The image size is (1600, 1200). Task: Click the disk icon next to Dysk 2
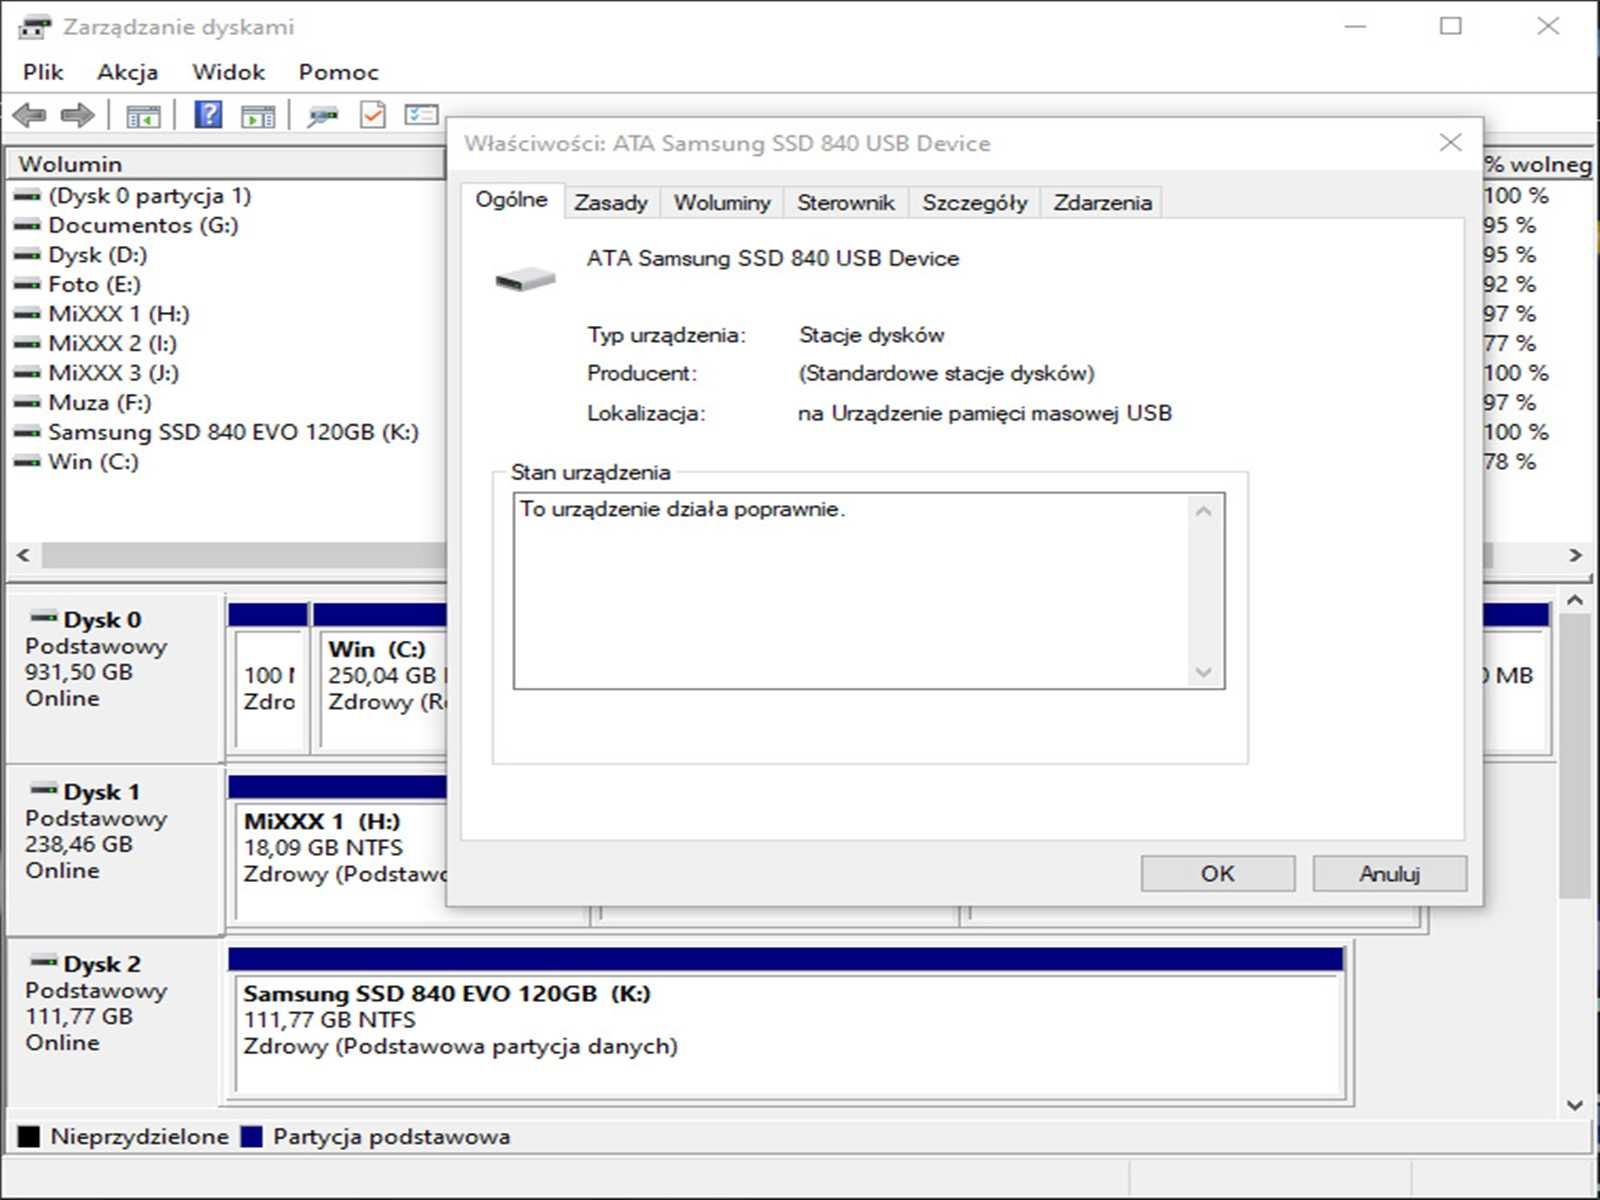click(x=44, y=961)
